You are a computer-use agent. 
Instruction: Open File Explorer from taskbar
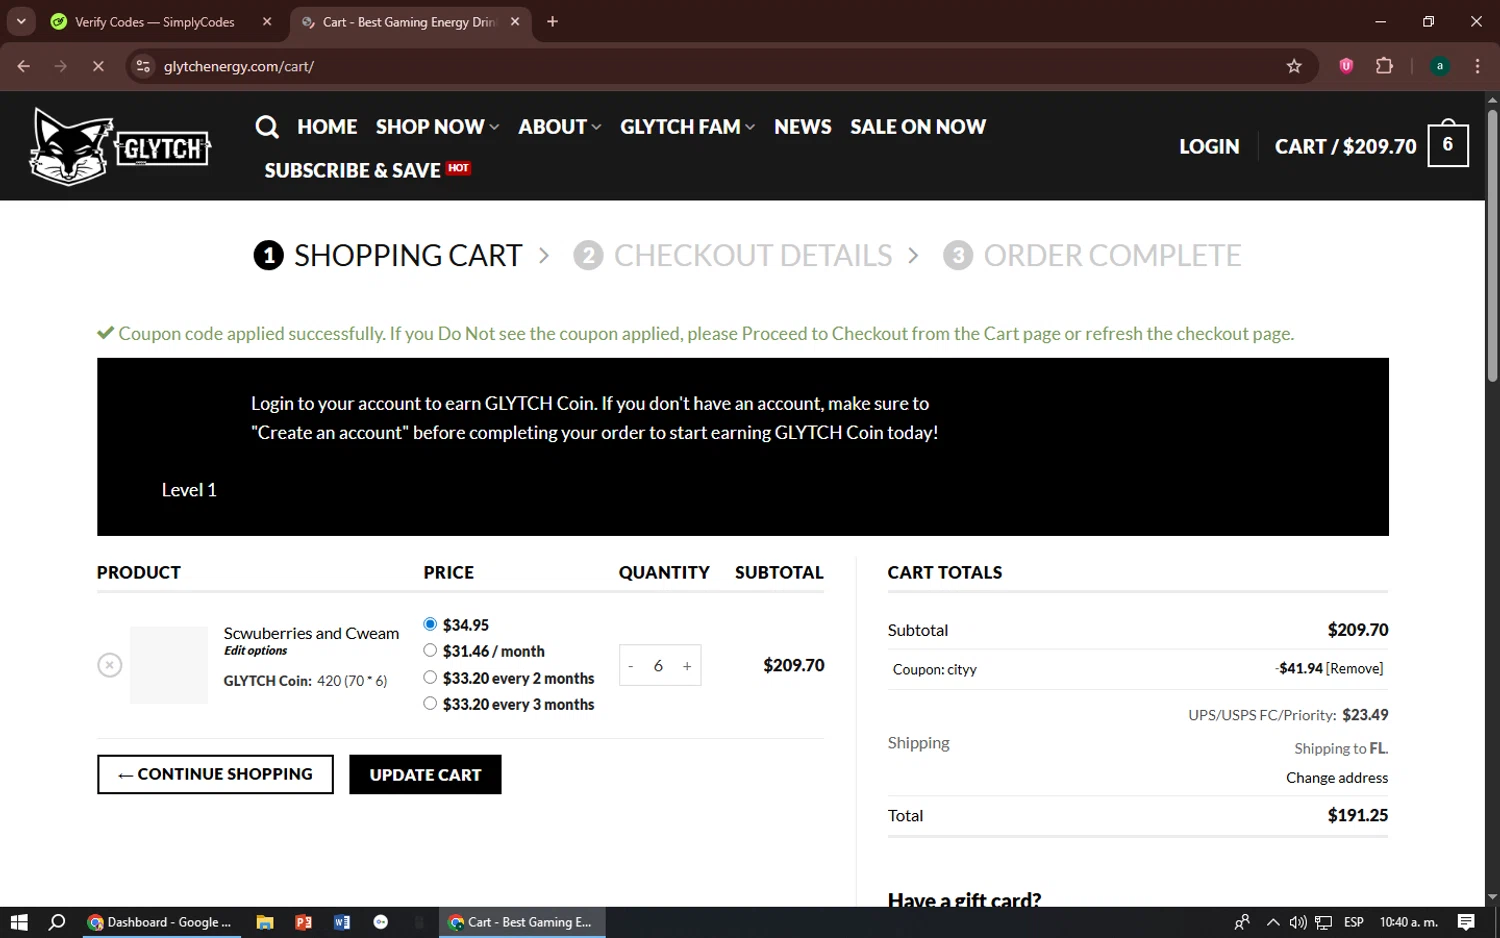265,922
